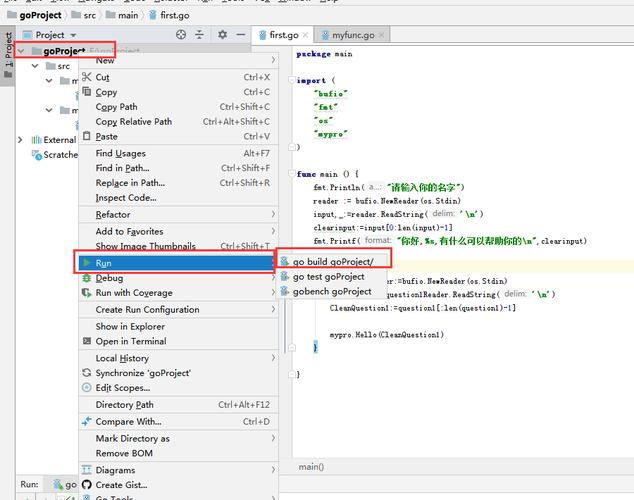Close the first.go tab

[x=305, y=35]
